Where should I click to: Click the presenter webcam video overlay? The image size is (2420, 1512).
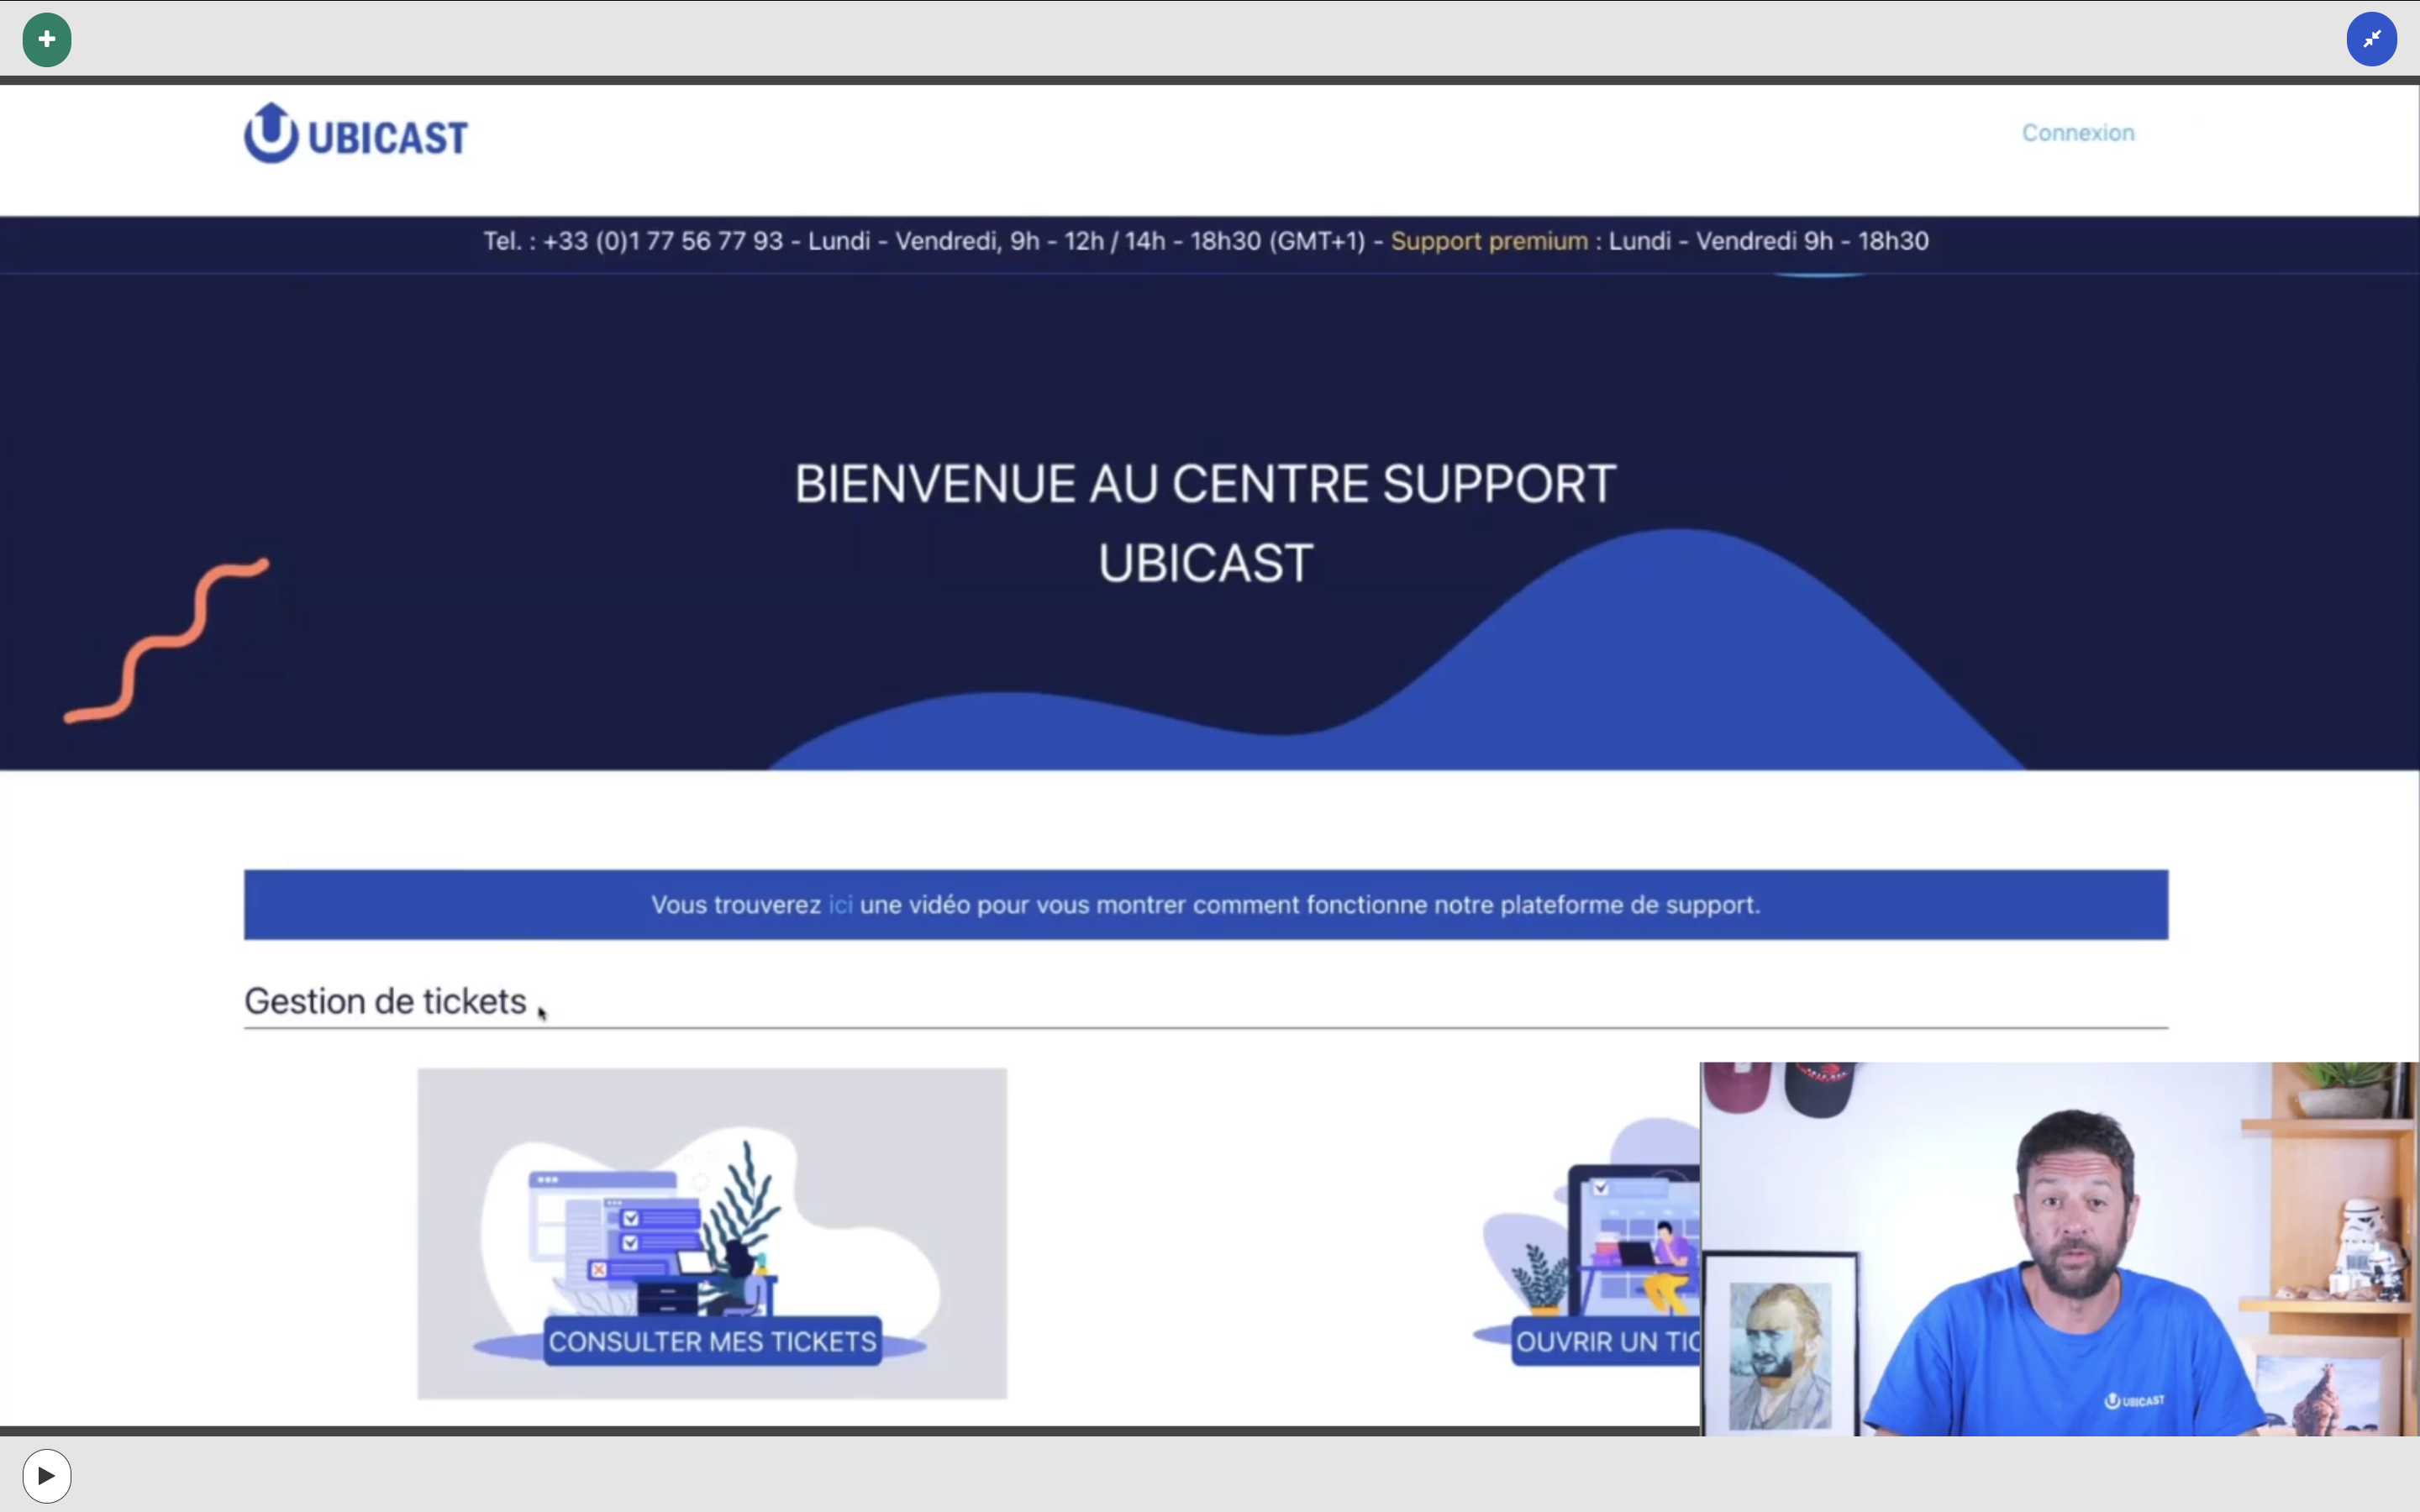pos(2059,1248)
